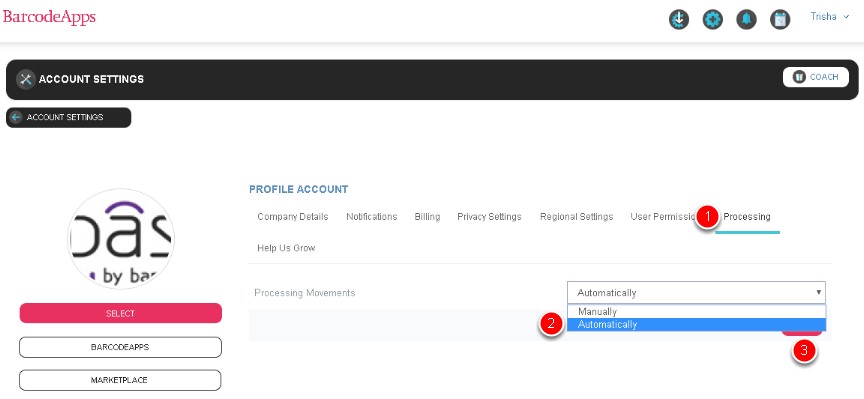Click the BarcodeApps logo
This screenshot has width=864, height=399.
(x=49, y=17)
